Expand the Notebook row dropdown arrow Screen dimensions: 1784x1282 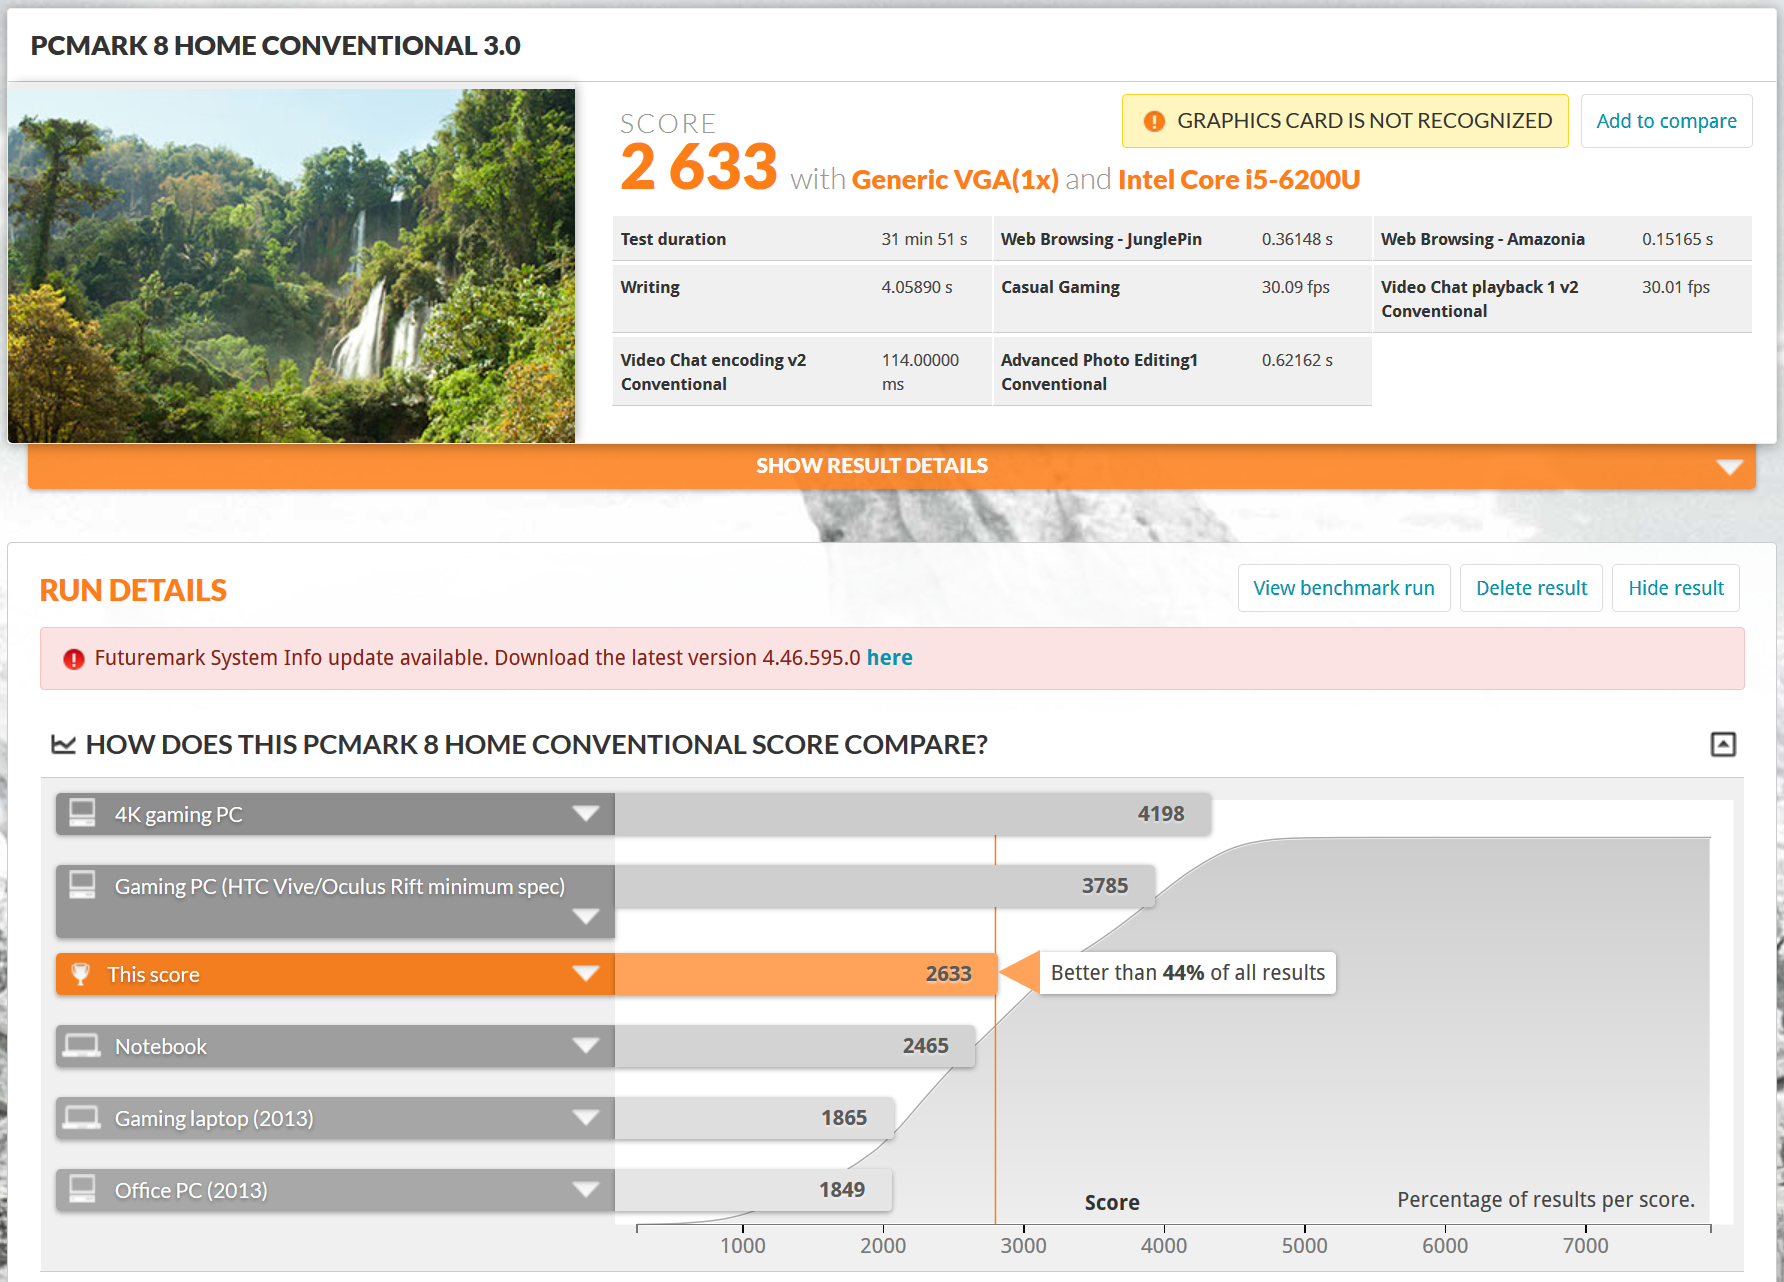click(x=586, y=1046)
